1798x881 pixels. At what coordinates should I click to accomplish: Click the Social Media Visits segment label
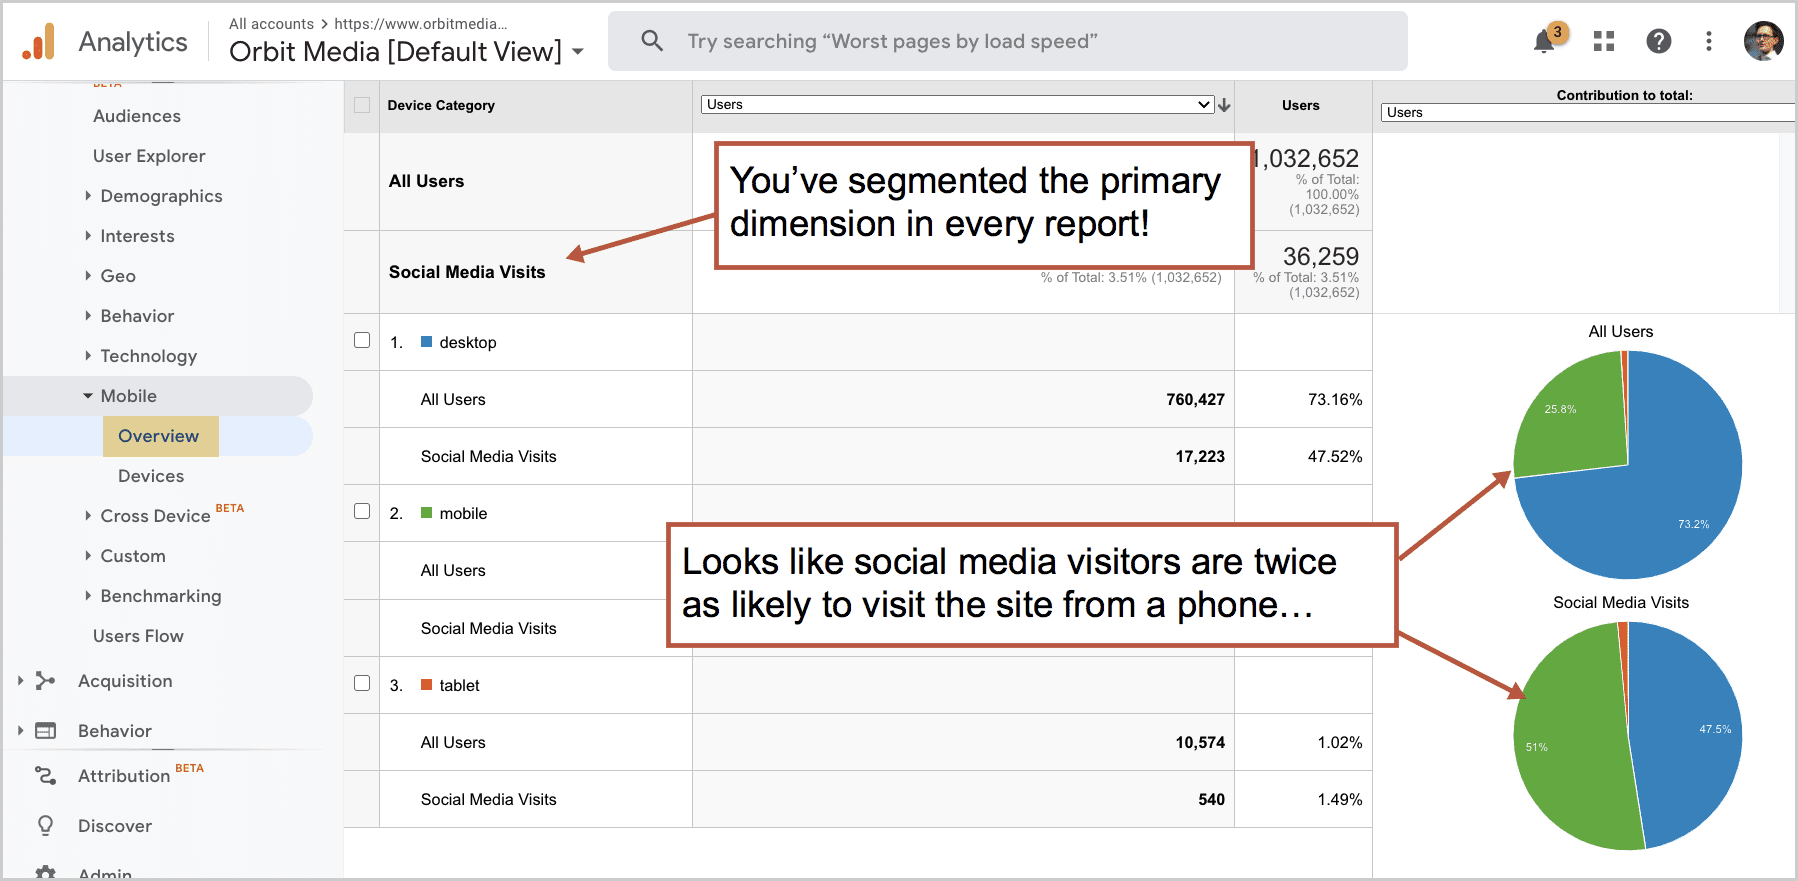(x=467, y=272)
